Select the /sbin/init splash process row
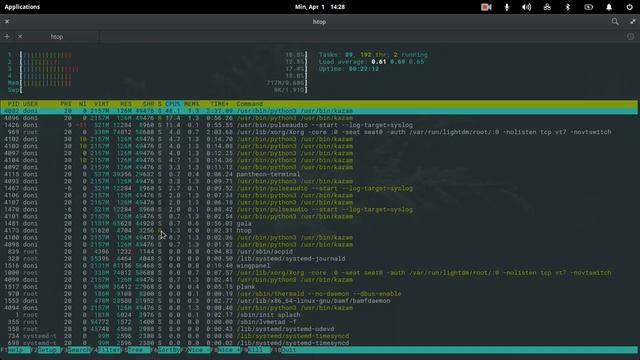Image resolution: width=640 pixels, height=360 pixels. pos(319,315)
